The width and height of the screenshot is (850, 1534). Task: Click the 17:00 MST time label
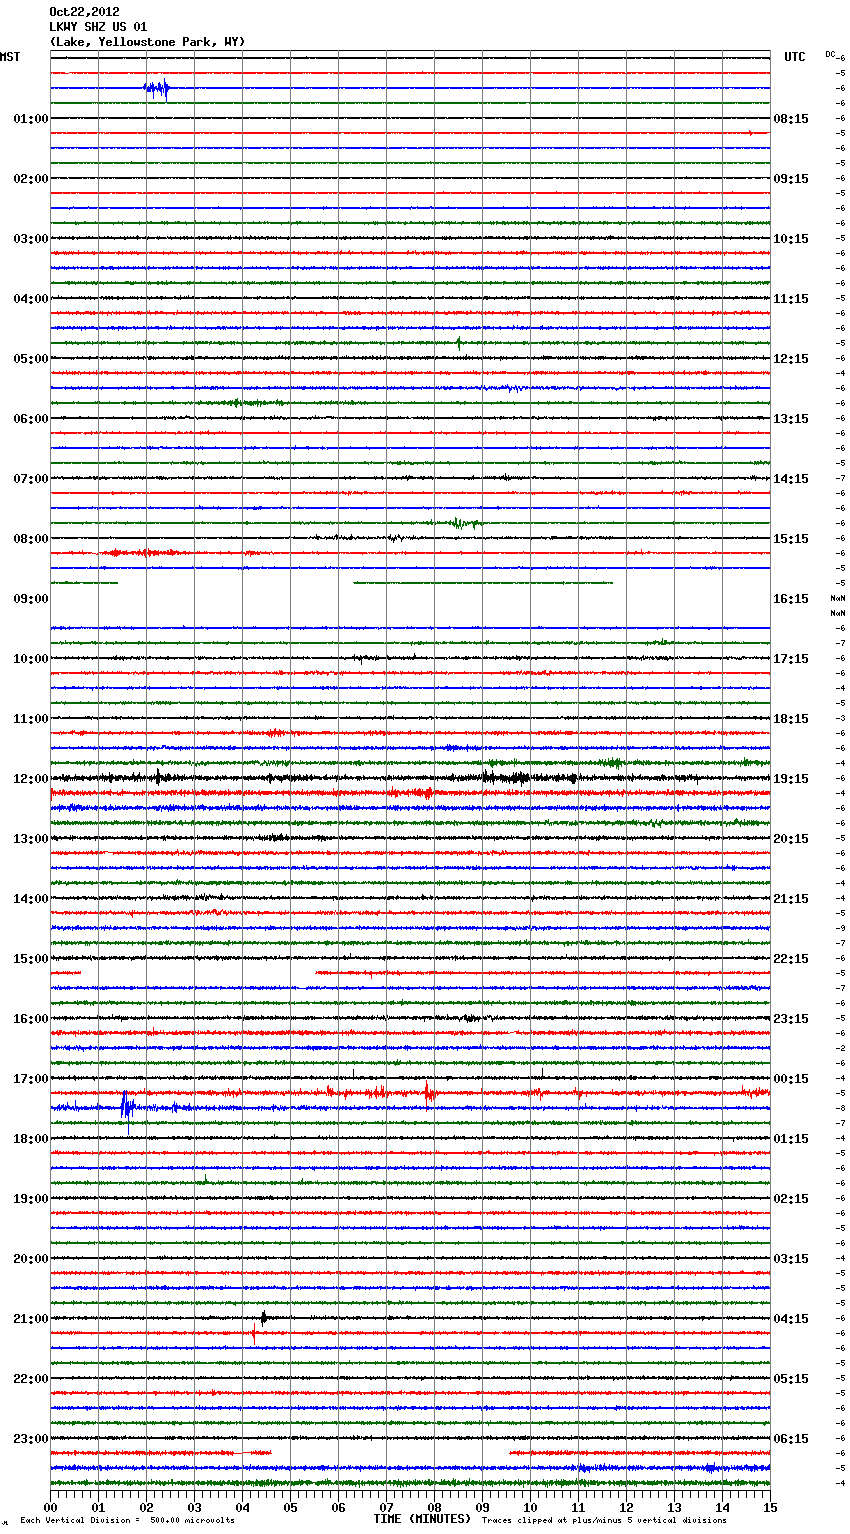[x=31, y=1079]
